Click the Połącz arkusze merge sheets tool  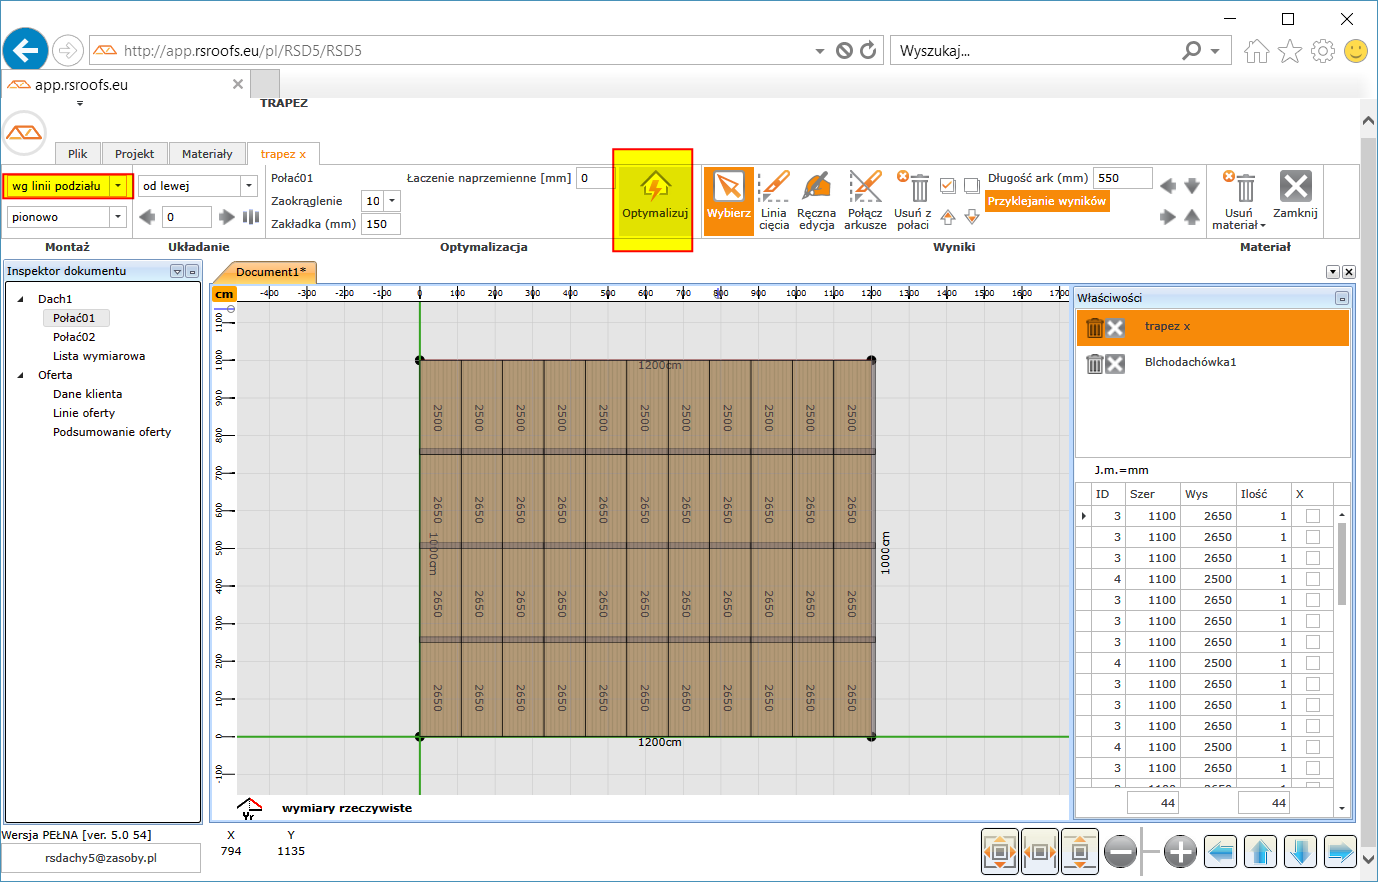865,188
